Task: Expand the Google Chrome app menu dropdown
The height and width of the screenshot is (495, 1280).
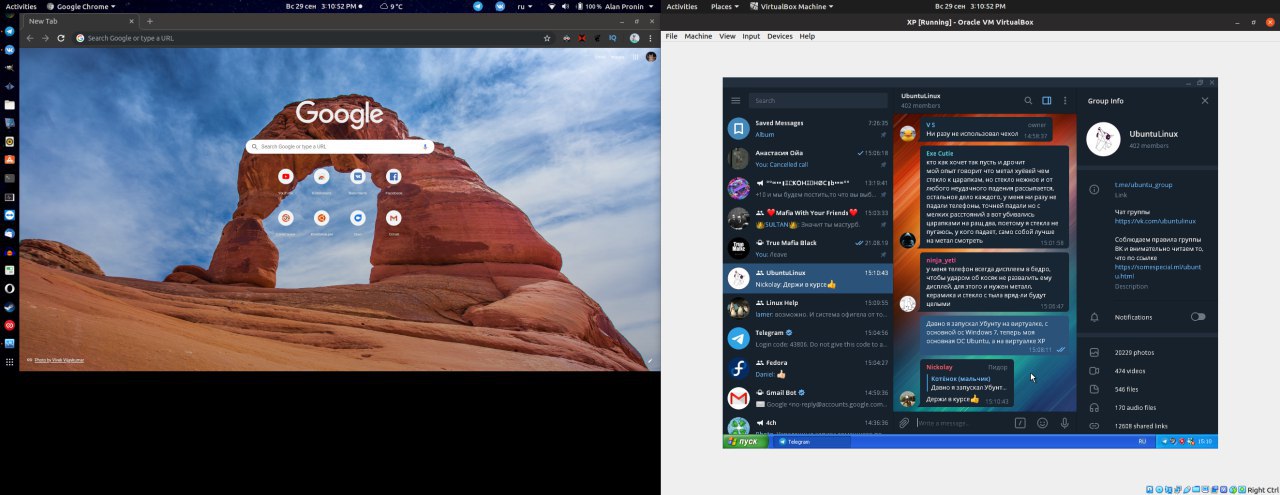Action: click(81, 6)
